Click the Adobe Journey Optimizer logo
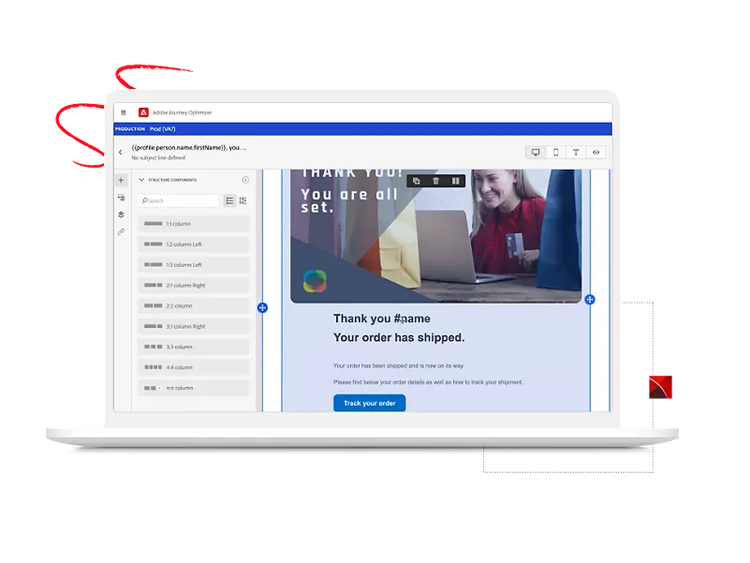Image resolution: width=750 pixels, height=563 pixels. pyautogui.click(x=144, y=112)
